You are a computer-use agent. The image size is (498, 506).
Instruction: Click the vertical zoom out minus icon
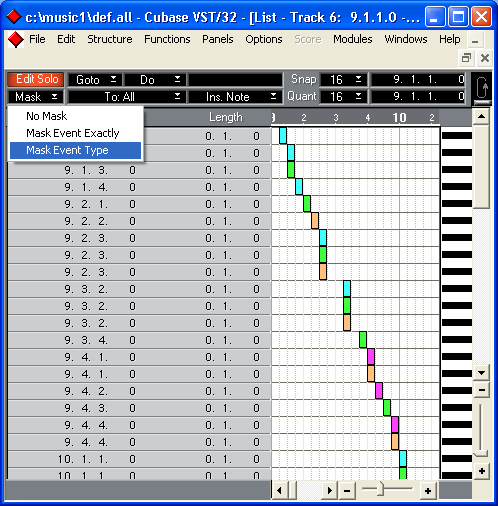(482, 390)
